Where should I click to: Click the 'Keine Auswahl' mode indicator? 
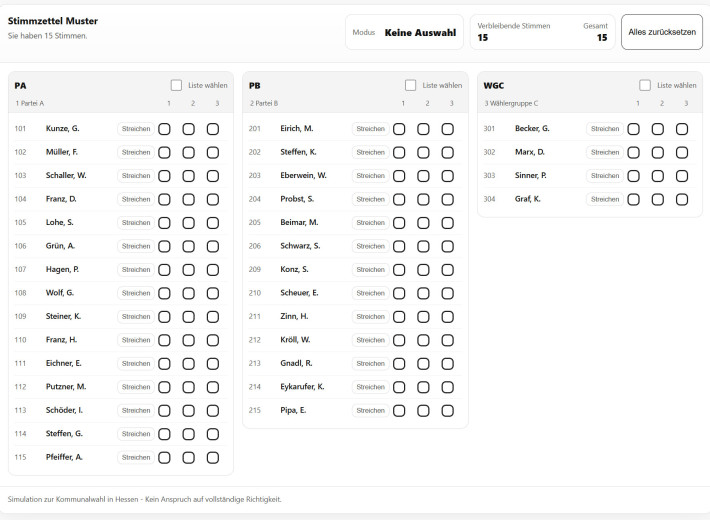420,32
